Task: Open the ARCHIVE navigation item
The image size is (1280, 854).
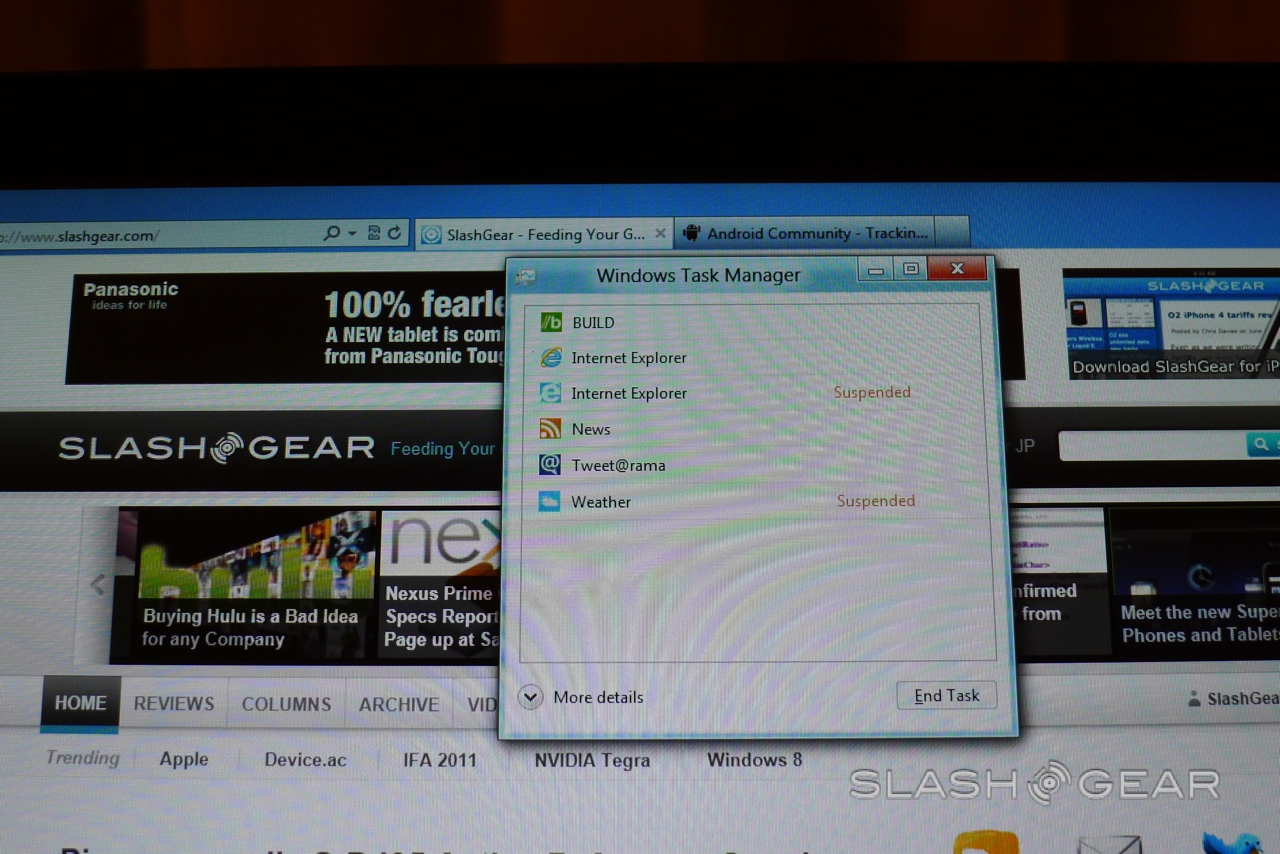Action: [399, 704]
